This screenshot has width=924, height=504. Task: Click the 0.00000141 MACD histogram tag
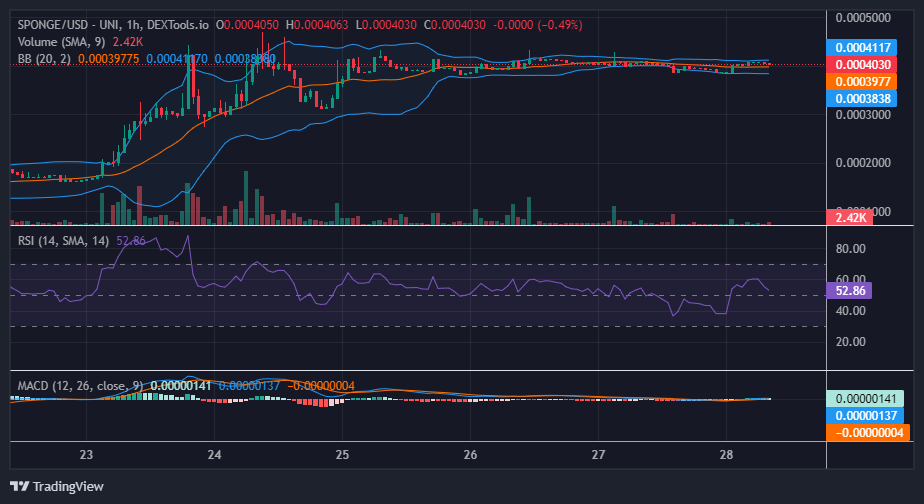pyautogui.click(x=866, y=398)
